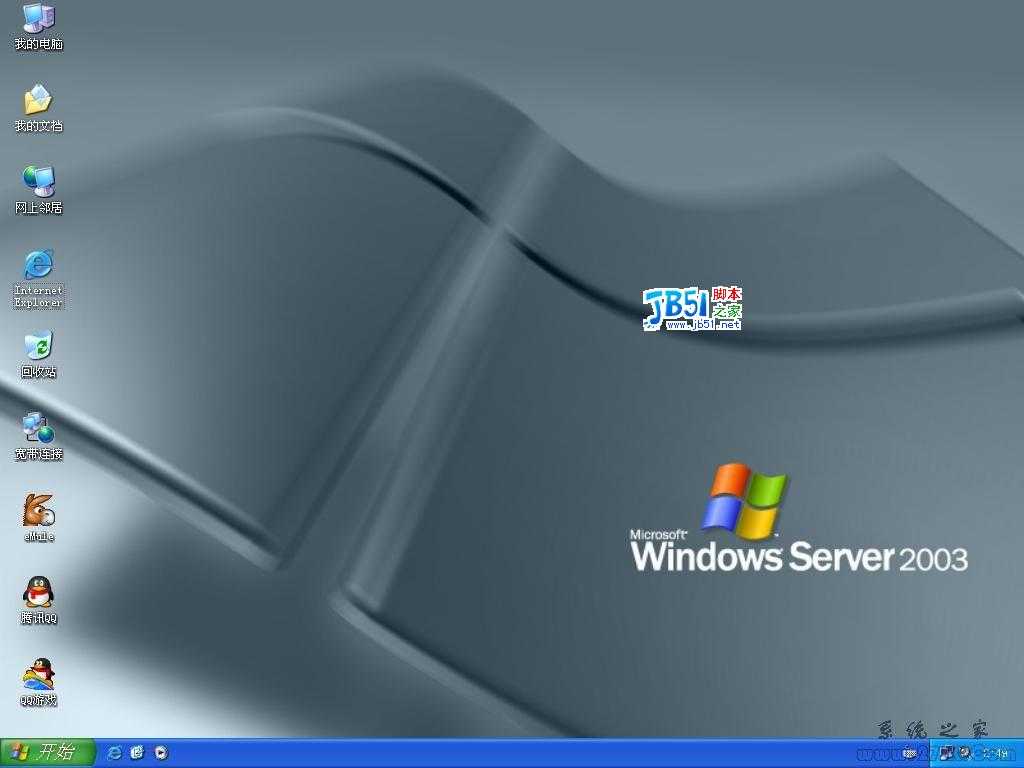1024x768 pixels.
Task: Launch Internet Explorer from Quick Launch
Action: (x=114, y=754)
